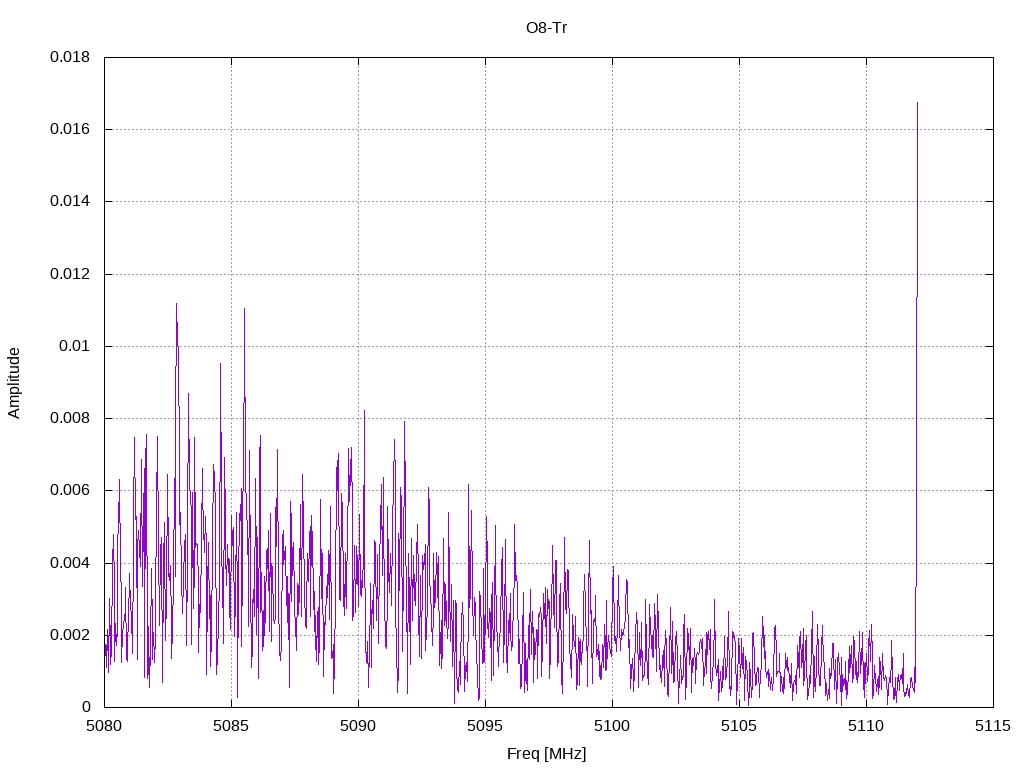Click the 5095 x-axis tick label
Image resolution: width=1024 pixels, height=768 pixels.
coord(485,726)
